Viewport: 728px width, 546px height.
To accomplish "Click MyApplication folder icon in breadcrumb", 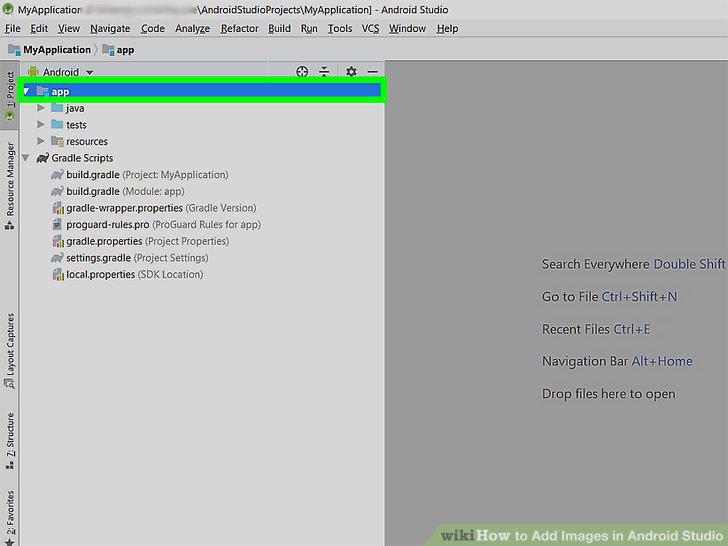I will click(x=14, y=50).
